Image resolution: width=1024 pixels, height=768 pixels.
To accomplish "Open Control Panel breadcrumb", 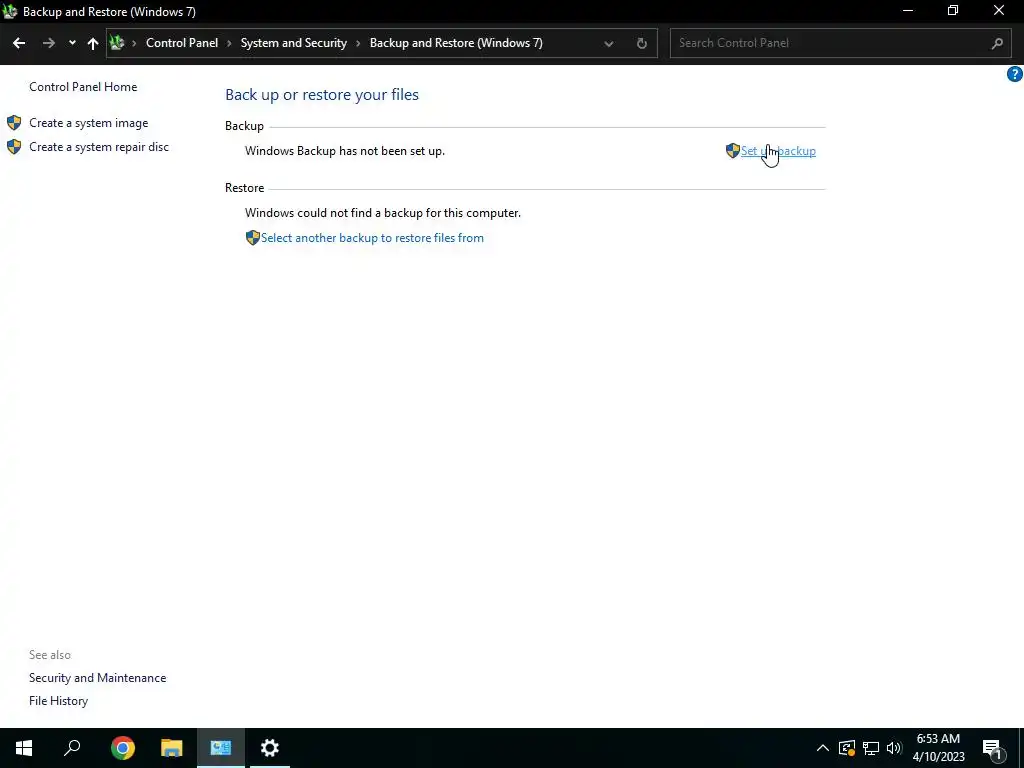I will pos(182,43).
